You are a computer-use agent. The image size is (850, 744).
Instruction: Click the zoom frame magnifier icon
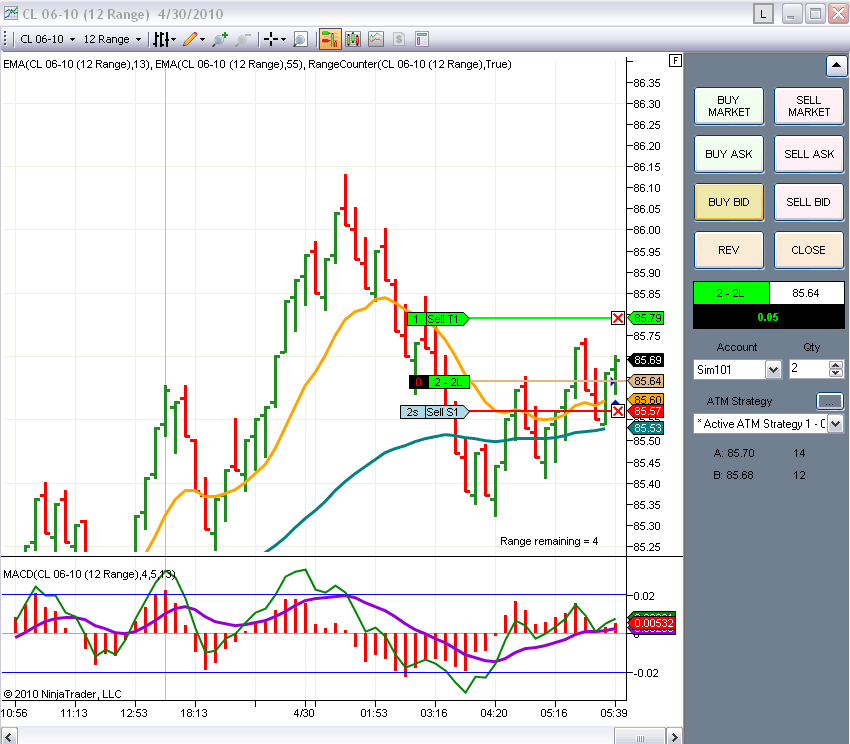(x=300, y=39)
